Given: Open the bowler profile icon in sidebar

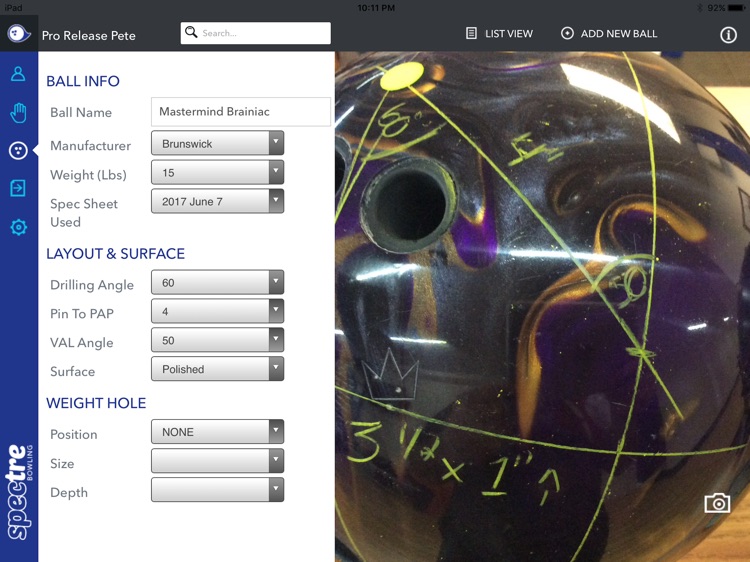Looking at the screenshot, I should point(18,74).
